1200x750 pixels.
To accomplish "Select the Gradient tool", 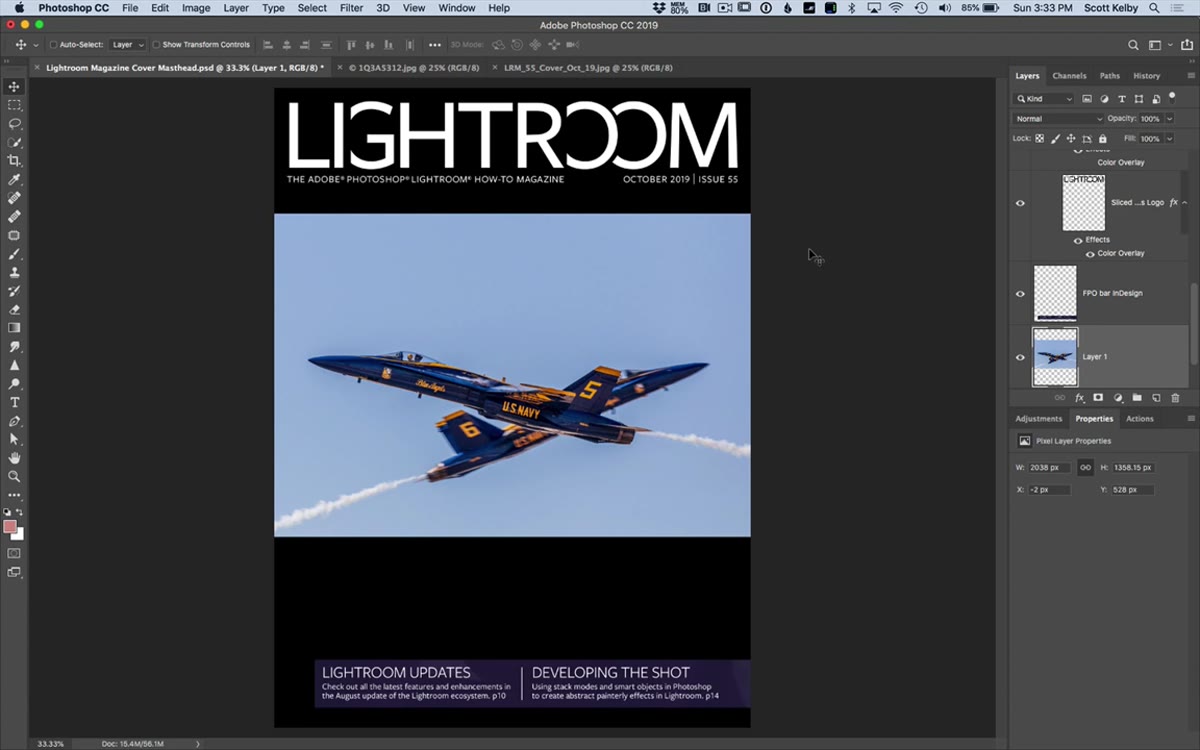I will coord(14,327).
